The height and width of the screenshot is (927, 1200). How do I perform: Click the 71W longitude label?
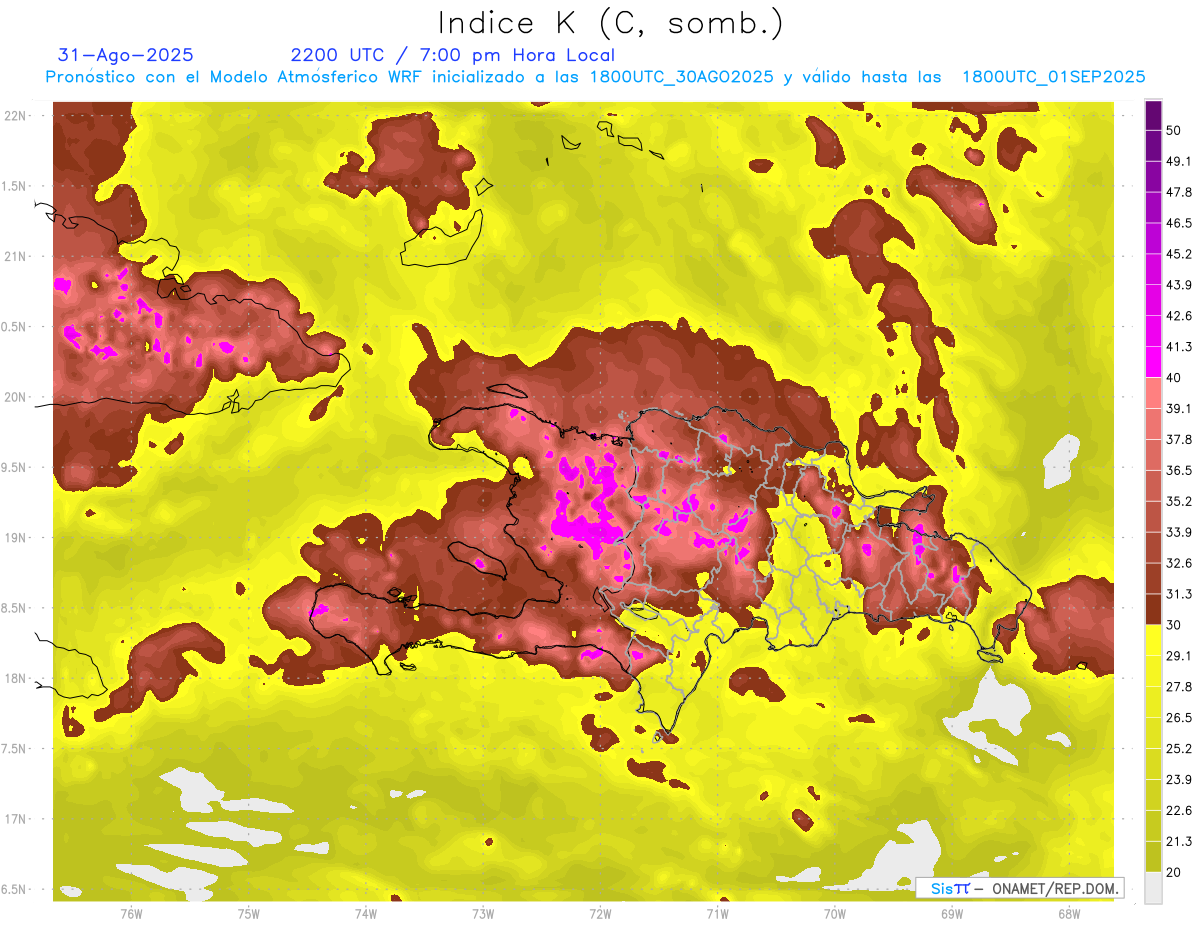click(x=717, y=913)
